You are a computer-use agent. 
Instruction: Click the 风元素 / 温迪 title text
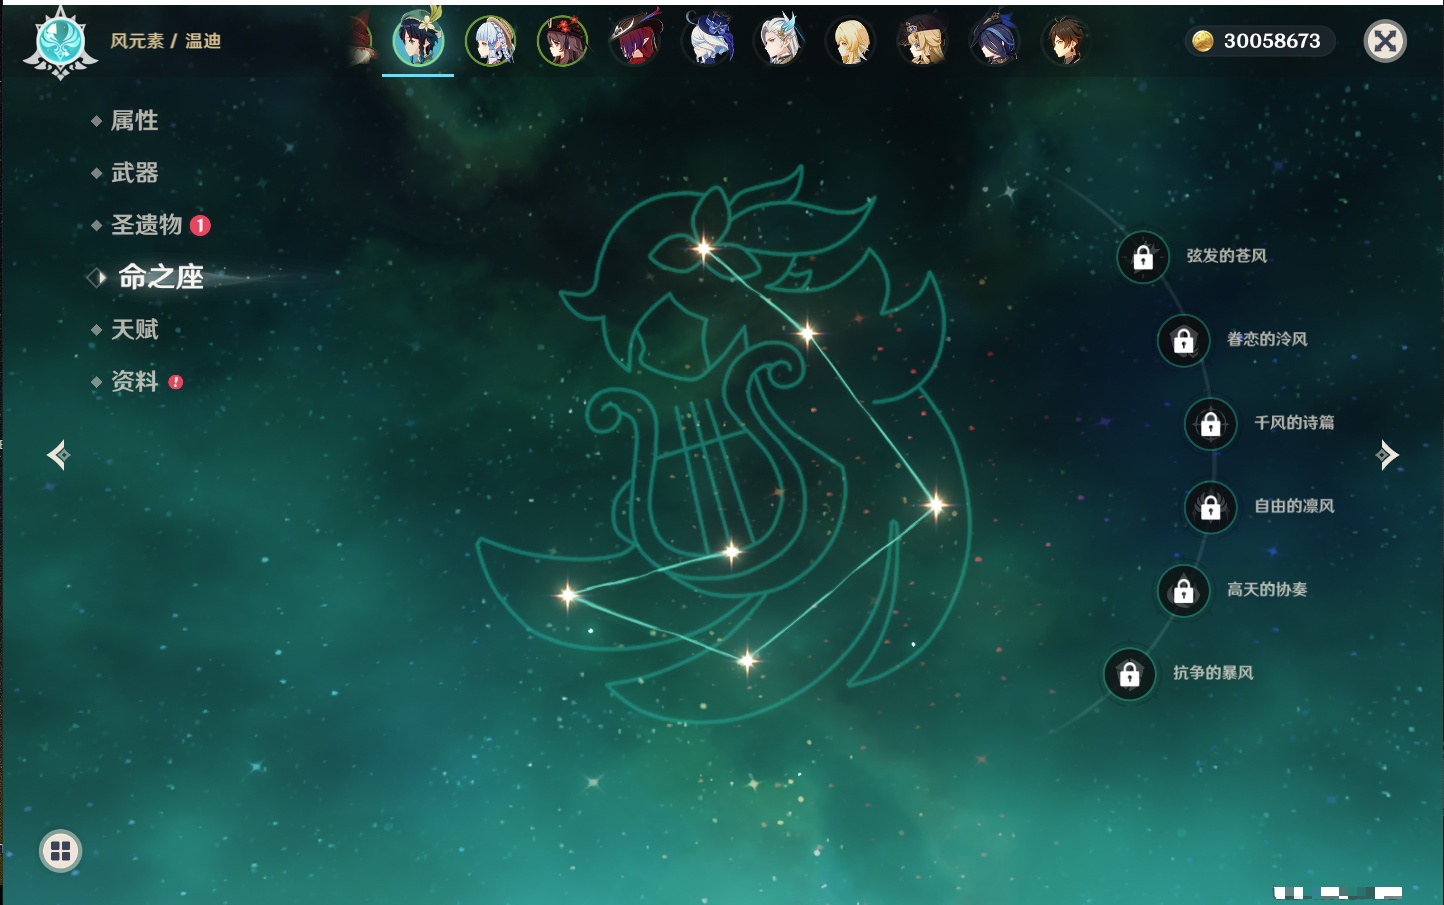165,41
